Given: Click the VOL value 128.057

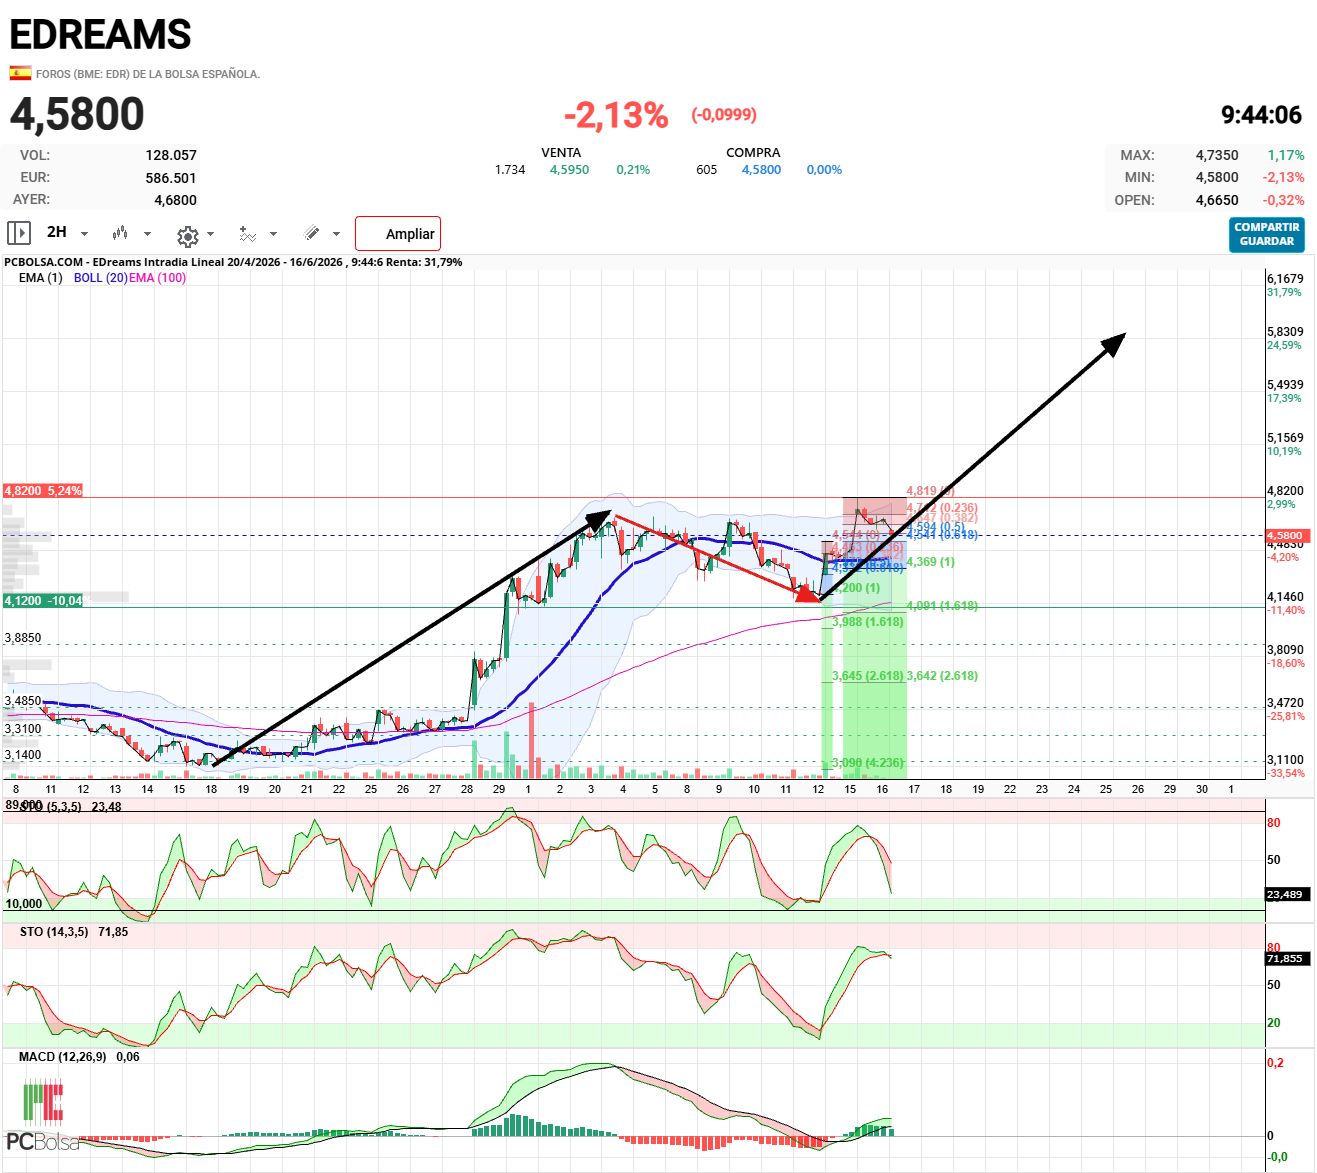Looking at the screenshot, I should 171,155.
